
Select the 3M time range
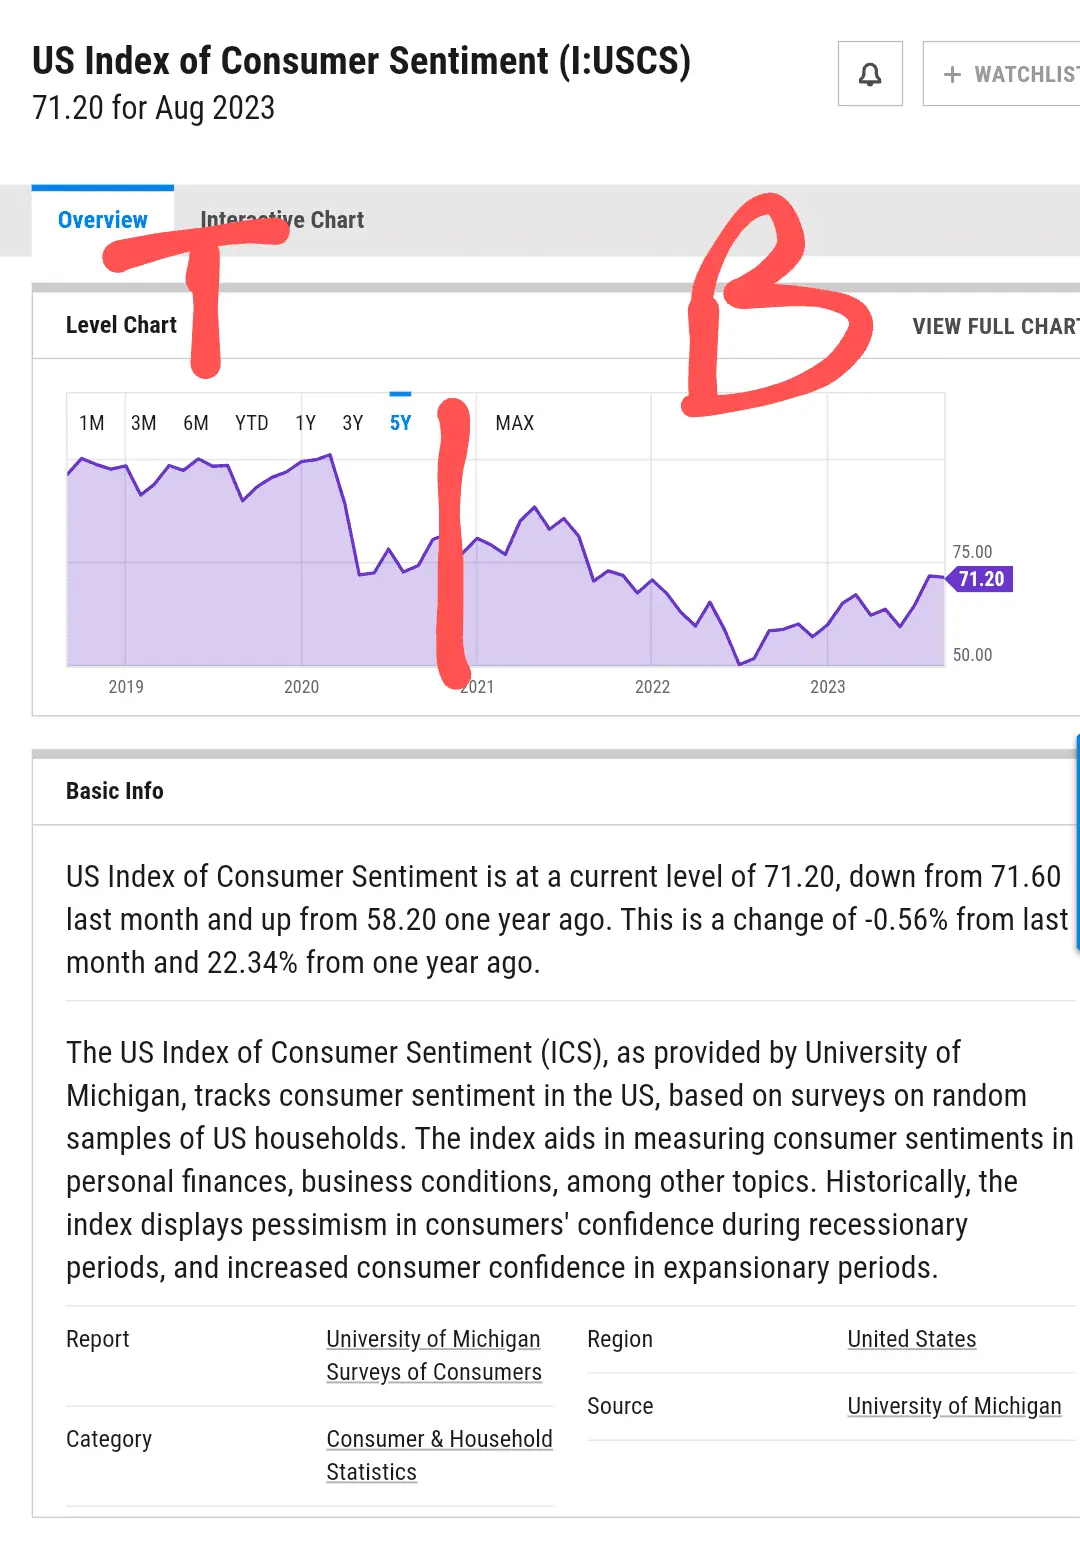pos(144,423)
